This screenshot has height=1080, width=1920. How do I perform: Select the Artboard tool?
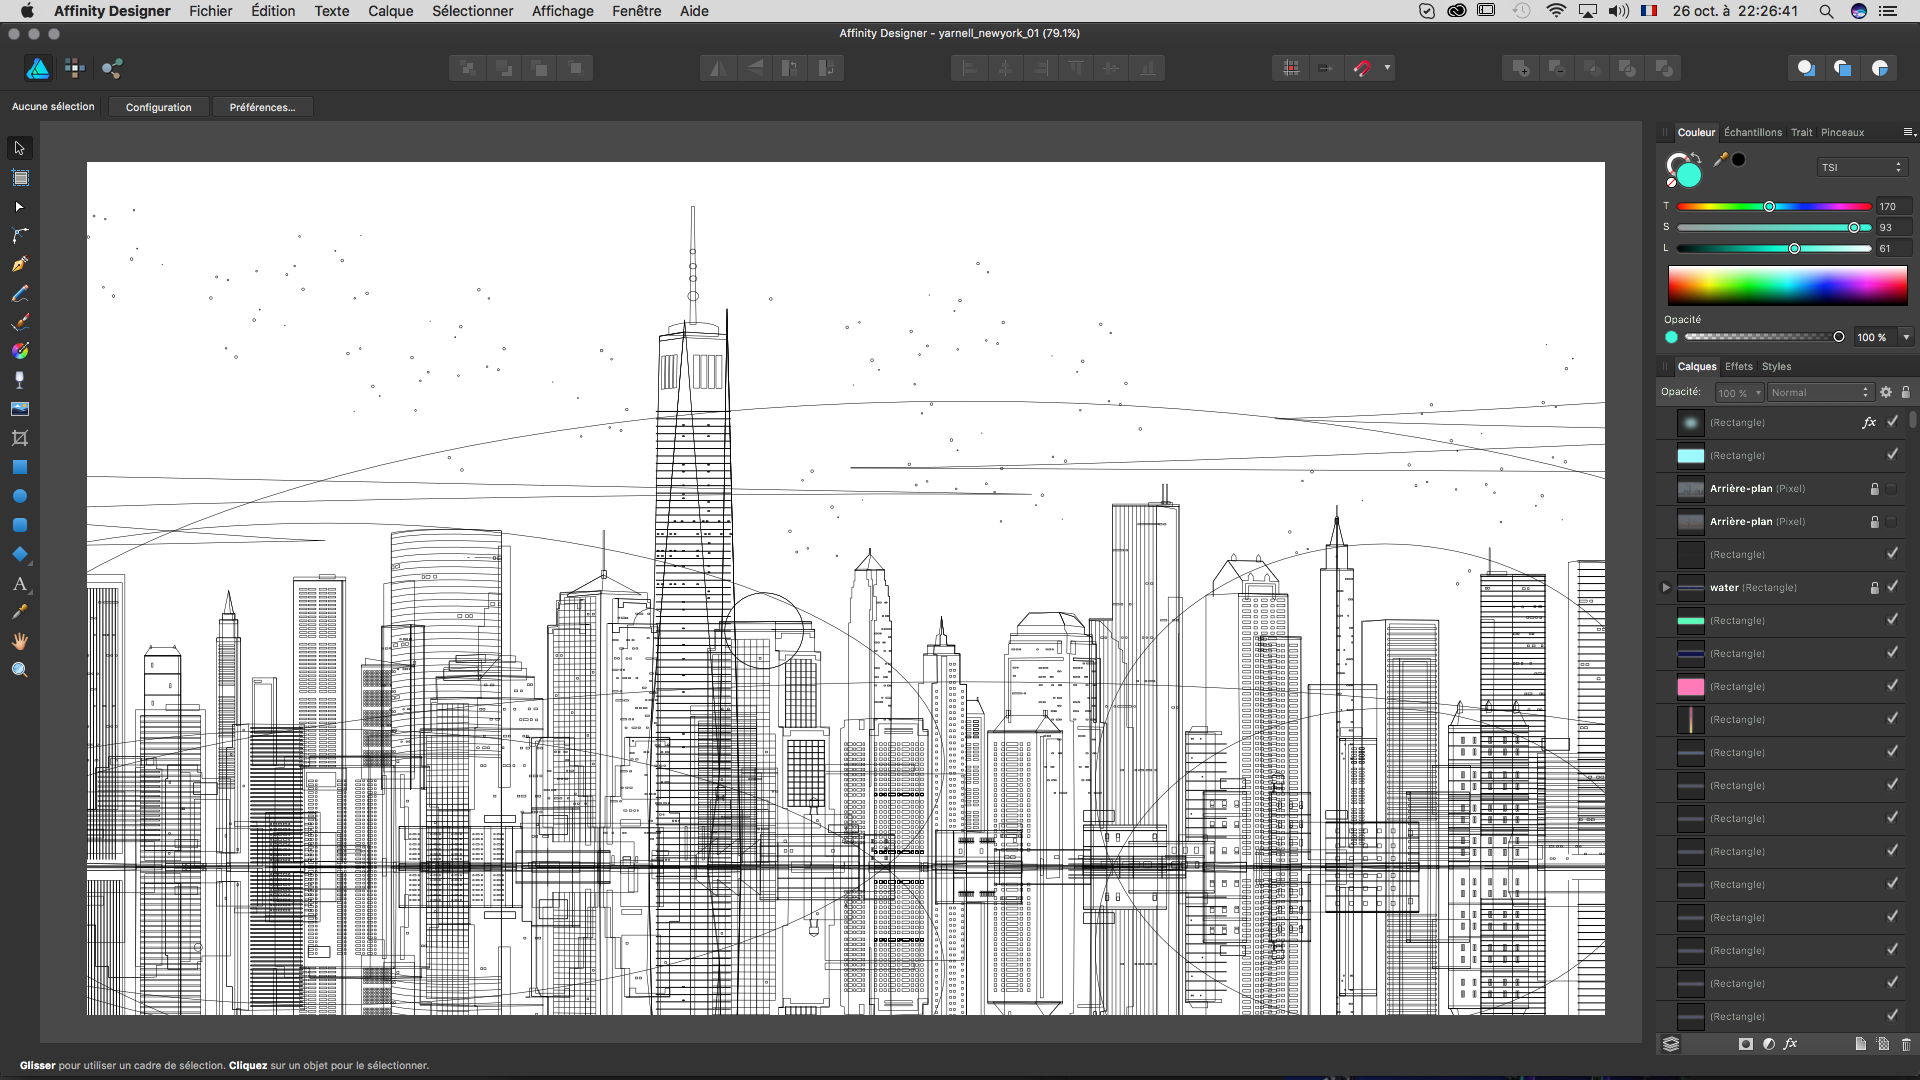[19, 178]
